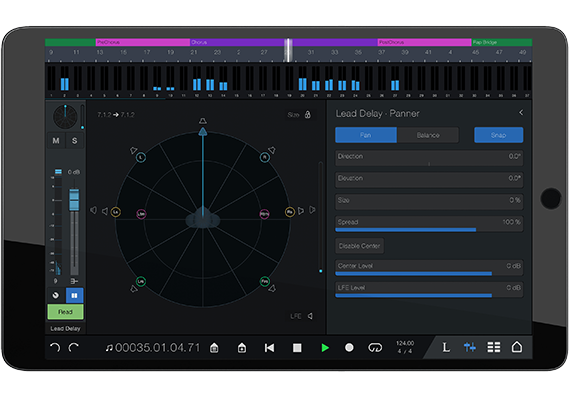Click the Lead Delay channel name label
Image resolution: width=569 pixels, height=397 pixels.
pyautogui.click(x=65, y=328)
